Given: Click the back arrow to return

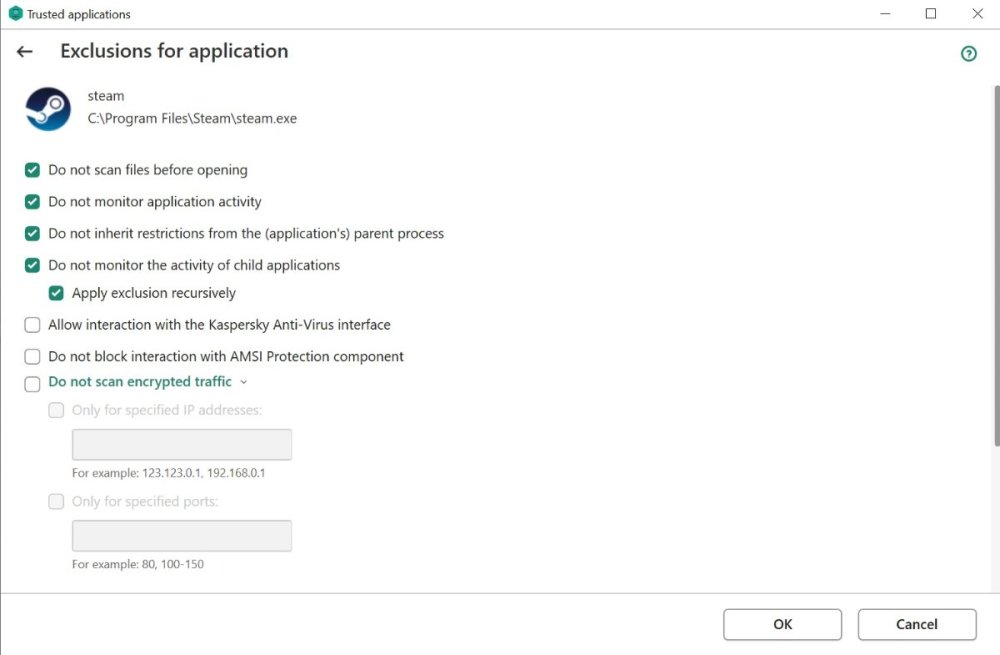Looking at the screenshot, I should [24, 51].
